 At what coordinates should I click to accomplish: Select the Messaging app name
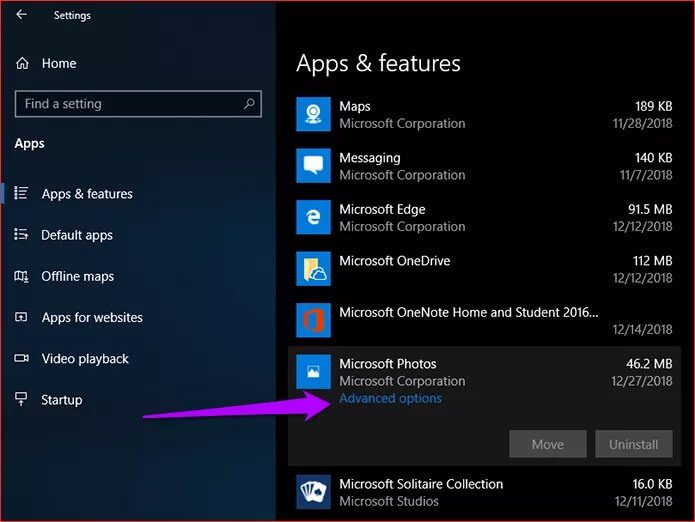point(370,158)
